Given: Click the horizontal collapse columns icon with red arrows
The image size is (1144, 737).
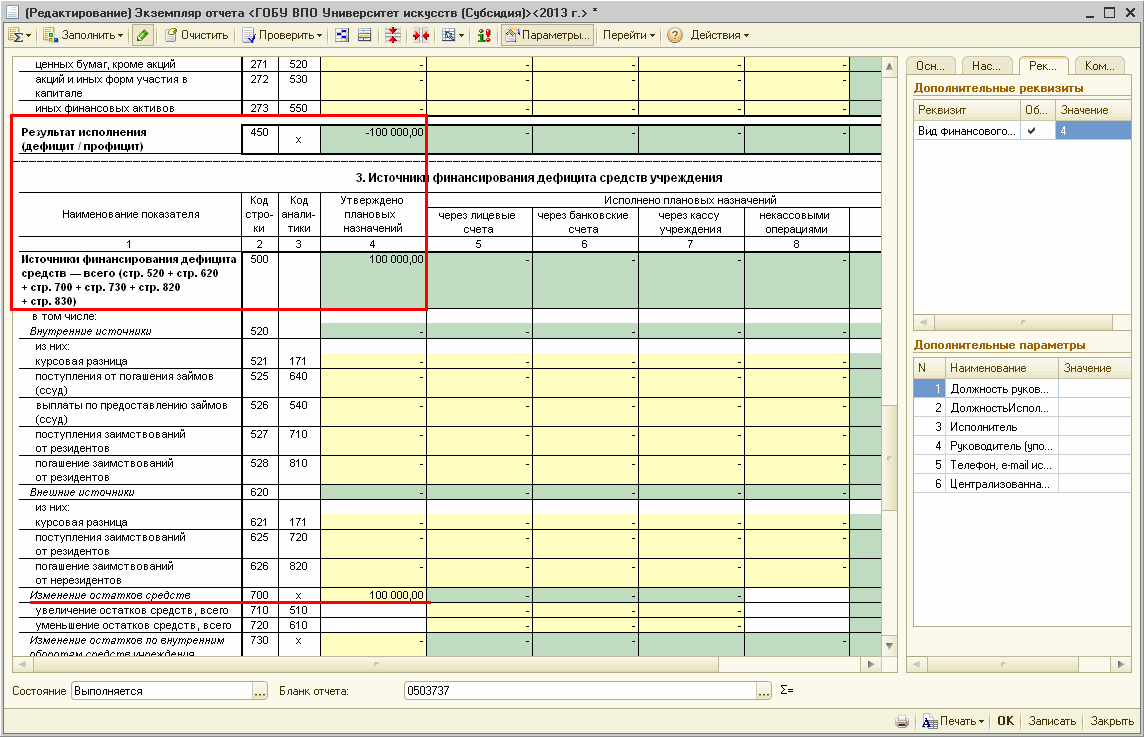Looking at the screenshot, I should tap(420, 35).
